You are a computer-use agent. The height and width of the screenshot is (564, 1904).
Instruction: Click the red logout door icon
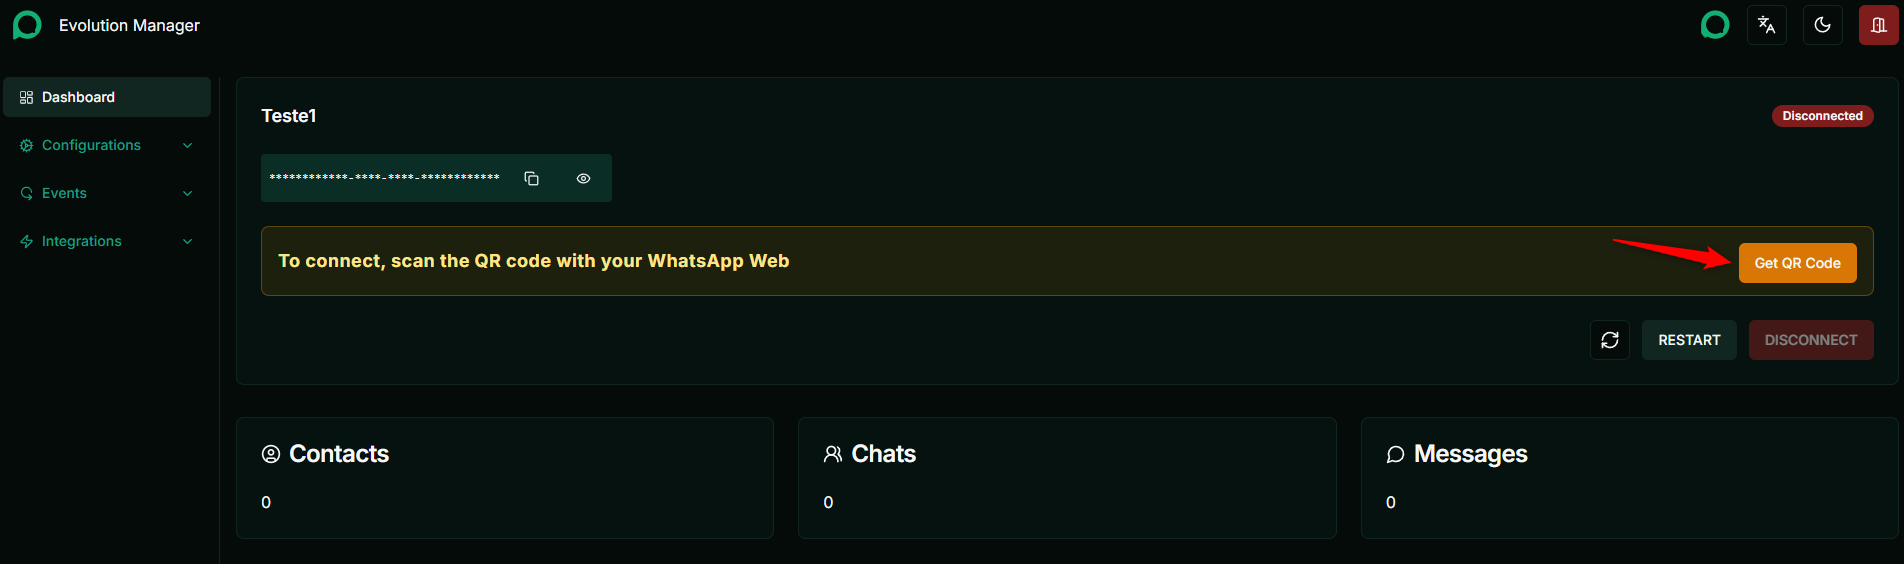1878,25
